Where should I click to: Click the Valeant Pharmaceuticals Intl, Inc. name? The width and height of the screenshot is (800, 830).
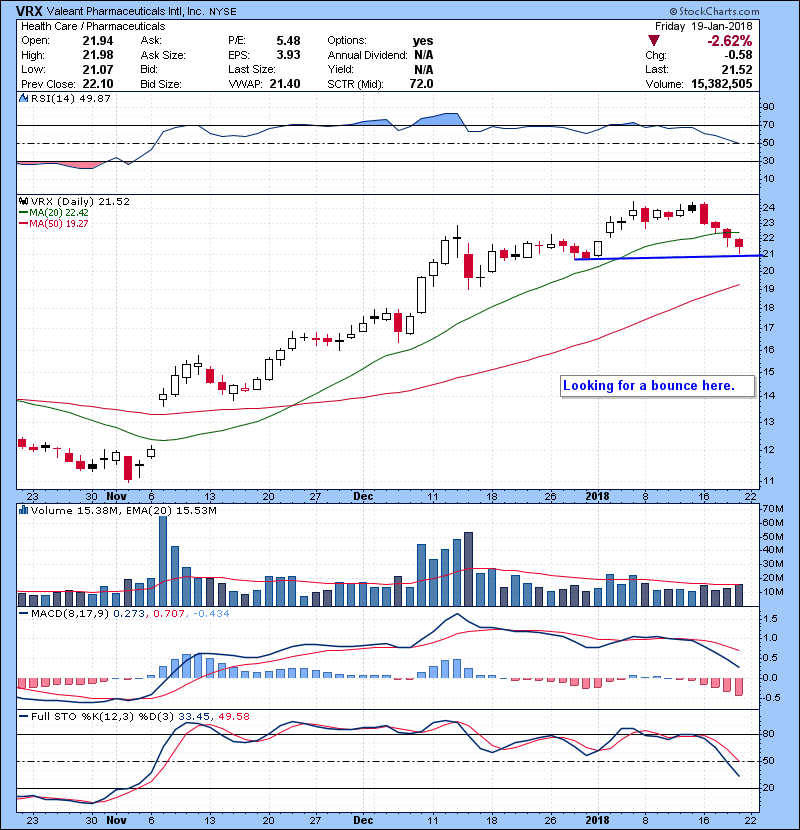point(126,11)
